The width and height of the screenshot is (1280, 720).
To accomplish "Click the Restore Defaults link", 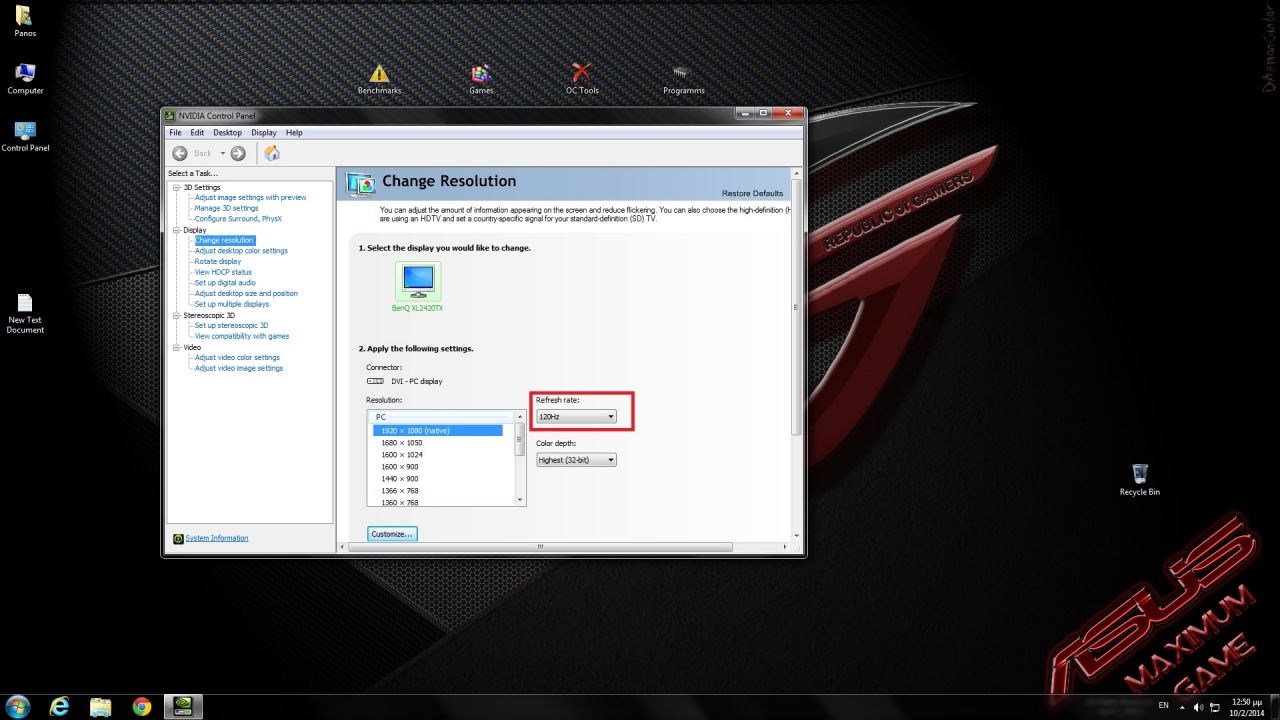I will [752, 193].
